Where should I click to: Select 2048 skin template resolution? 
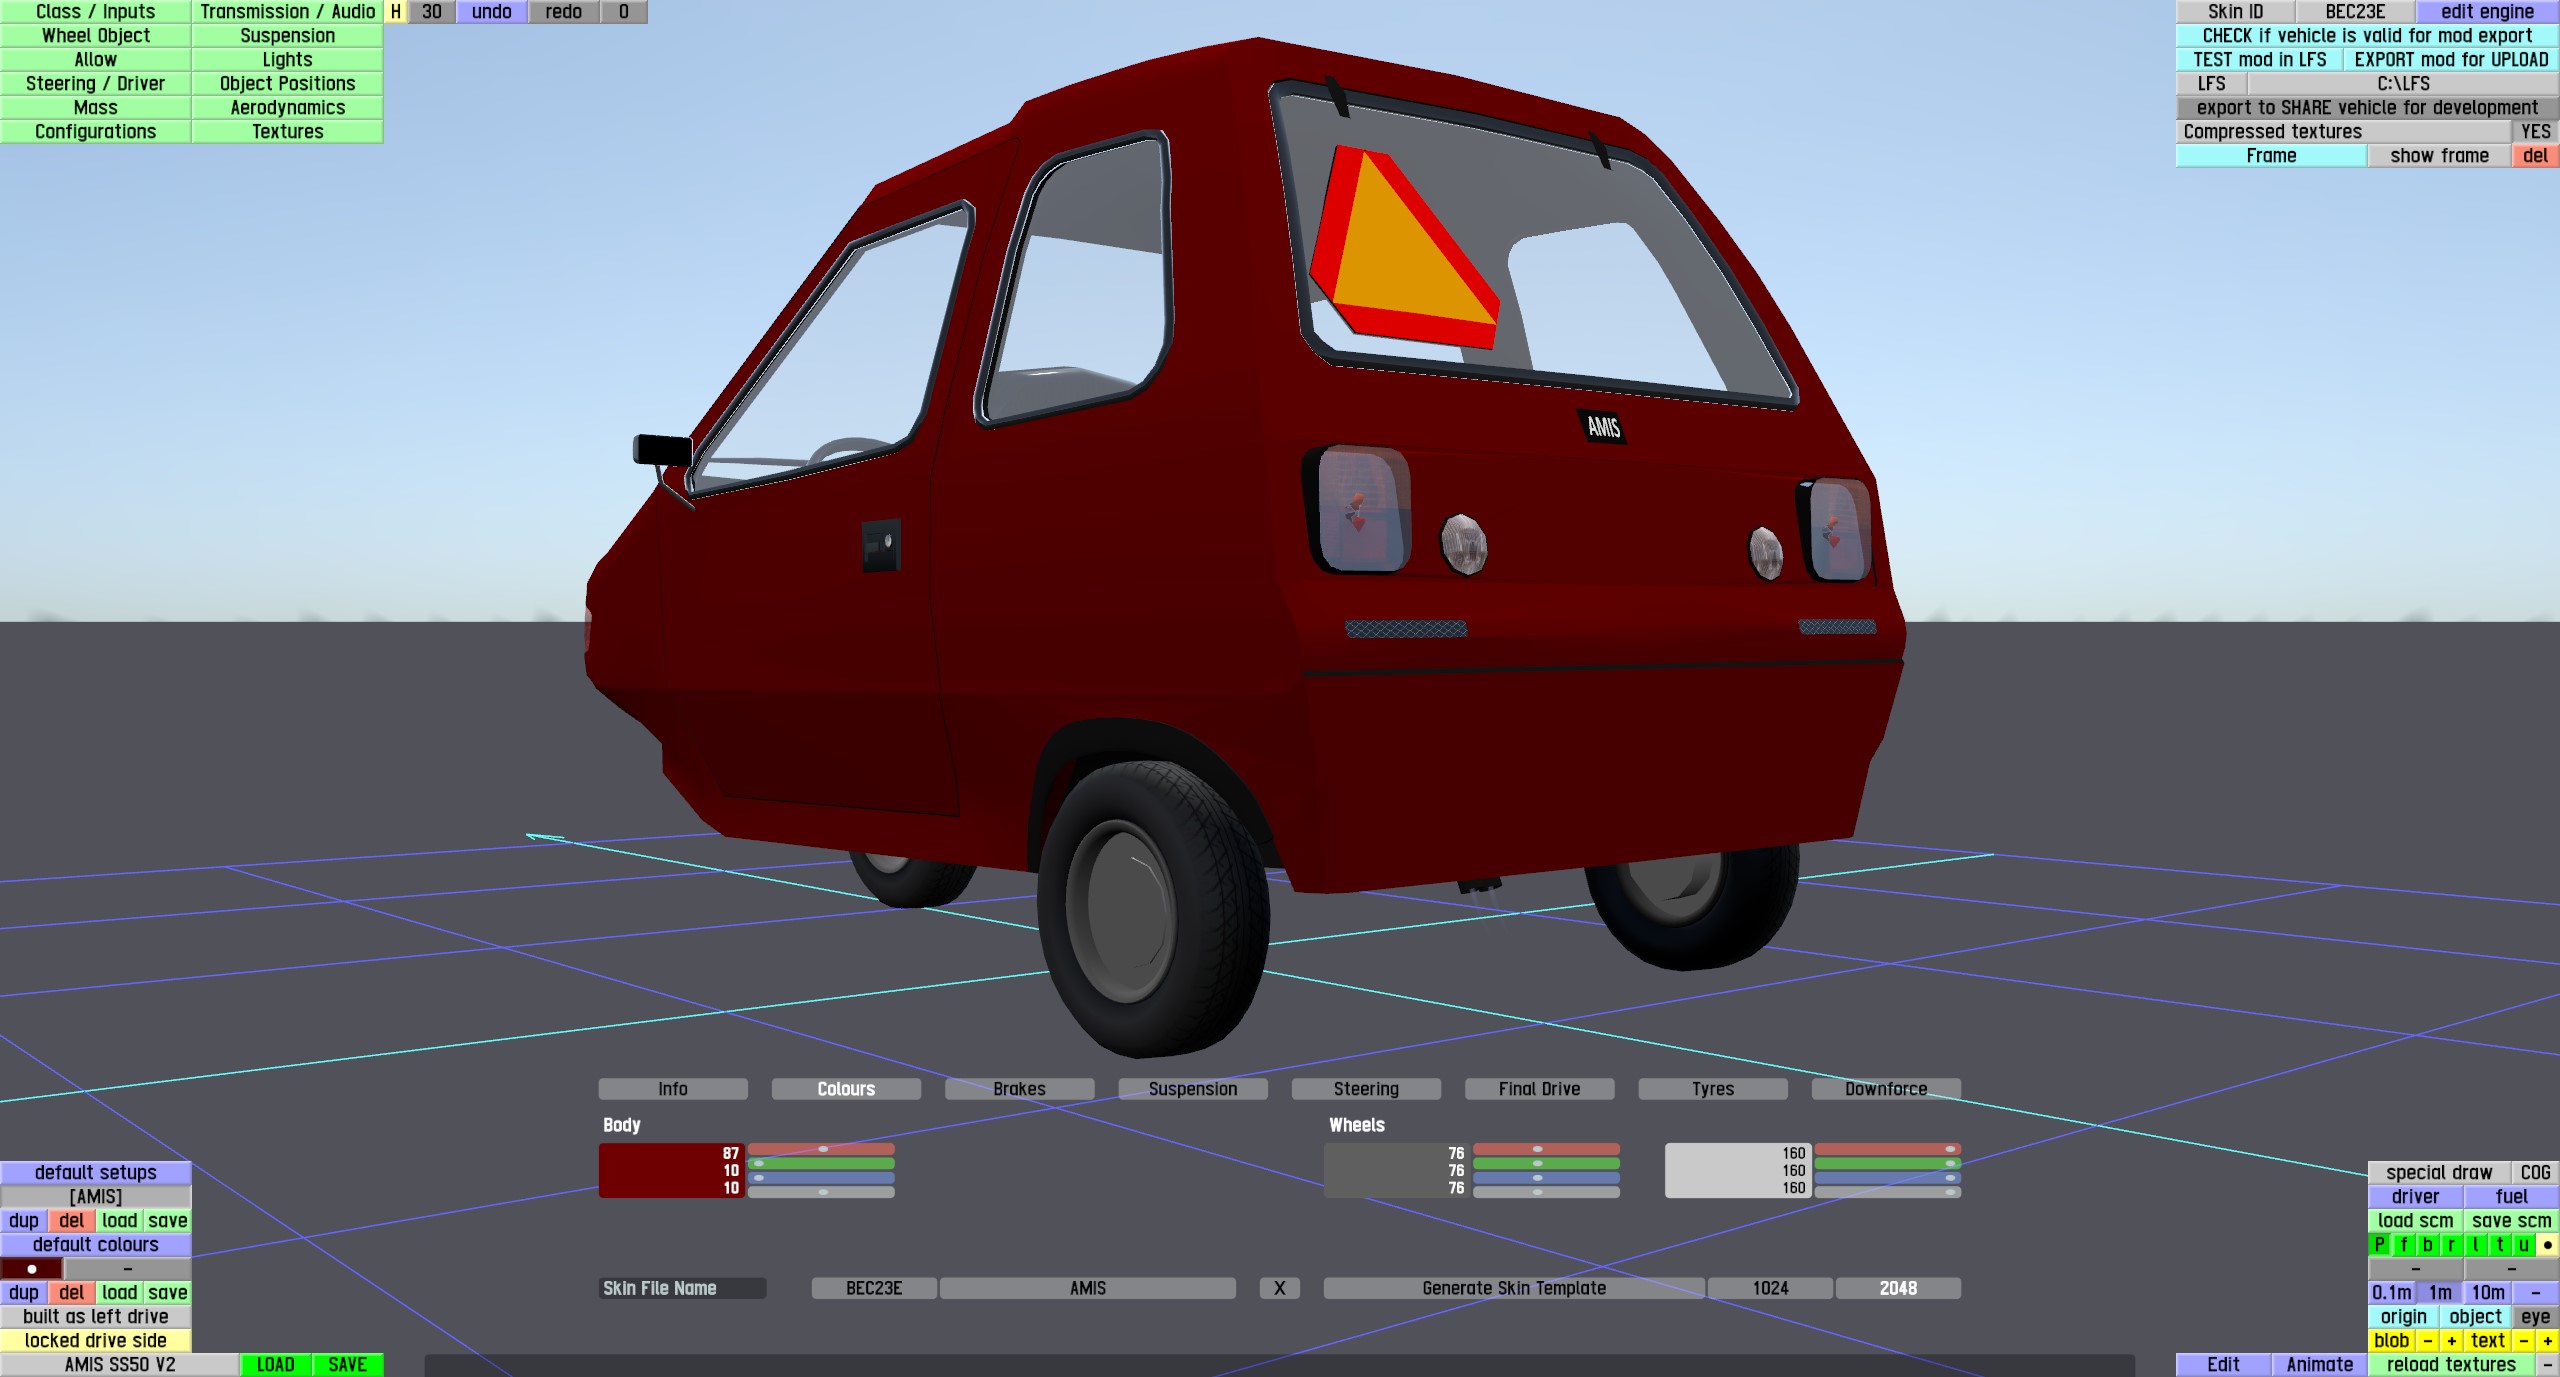click(1897, 1288)
